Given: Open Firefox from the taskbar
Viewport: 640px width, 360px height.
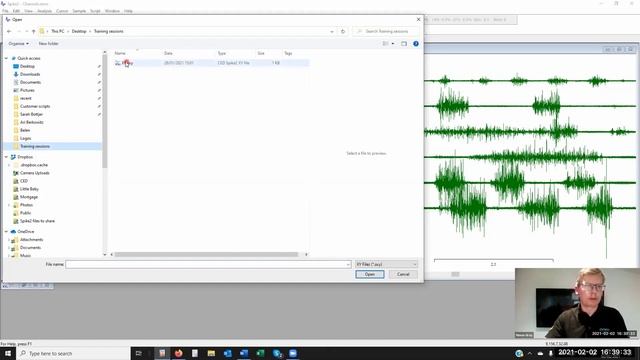Looking at the screenshot, I should point(178,353).
